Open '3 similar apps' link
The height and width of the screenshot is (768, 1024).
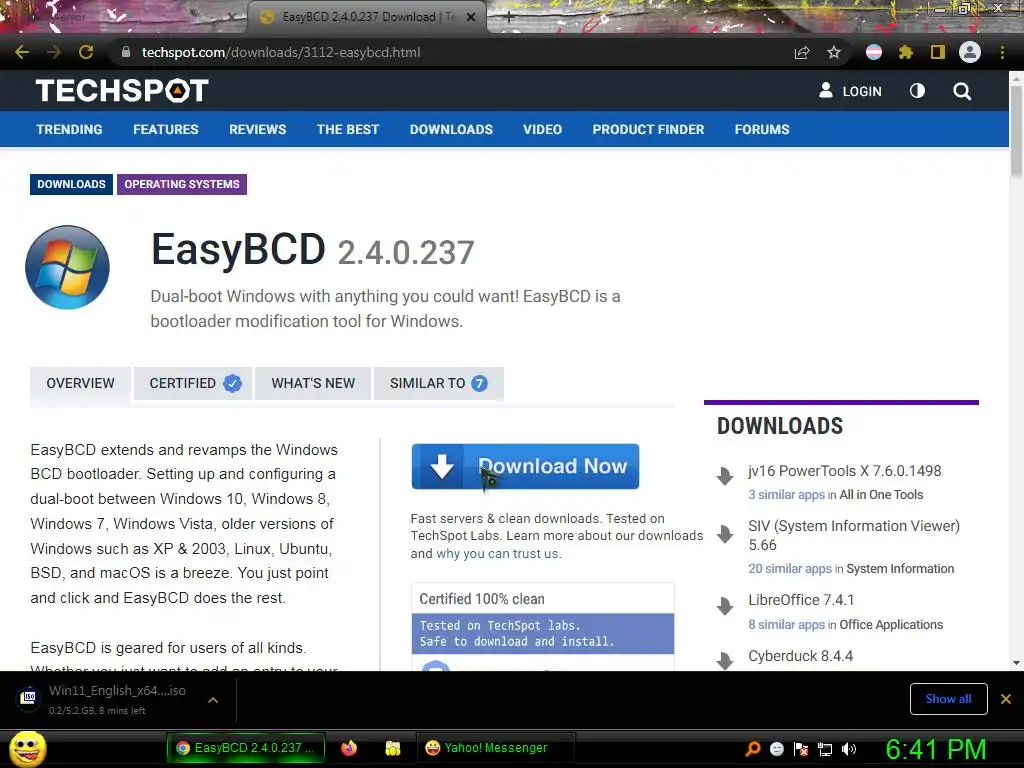tap(786, 495)
